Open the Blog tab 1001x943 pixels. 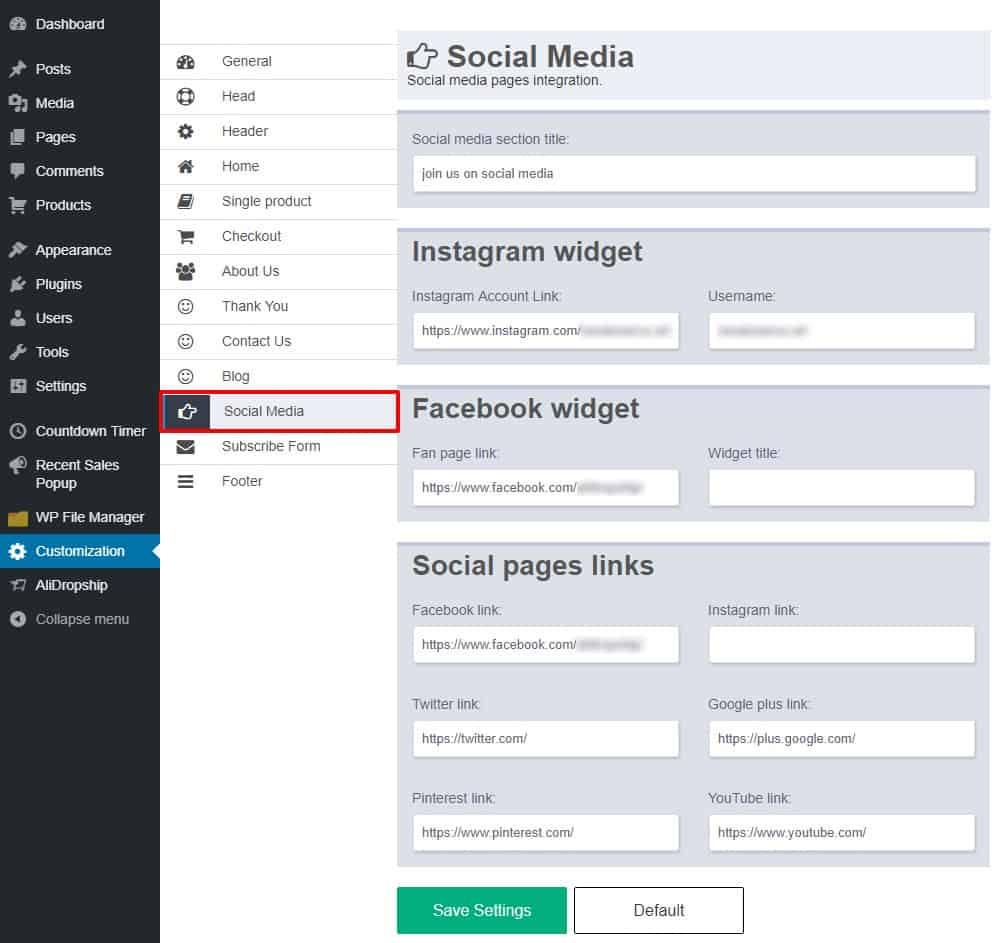click(x=279, y=377)
